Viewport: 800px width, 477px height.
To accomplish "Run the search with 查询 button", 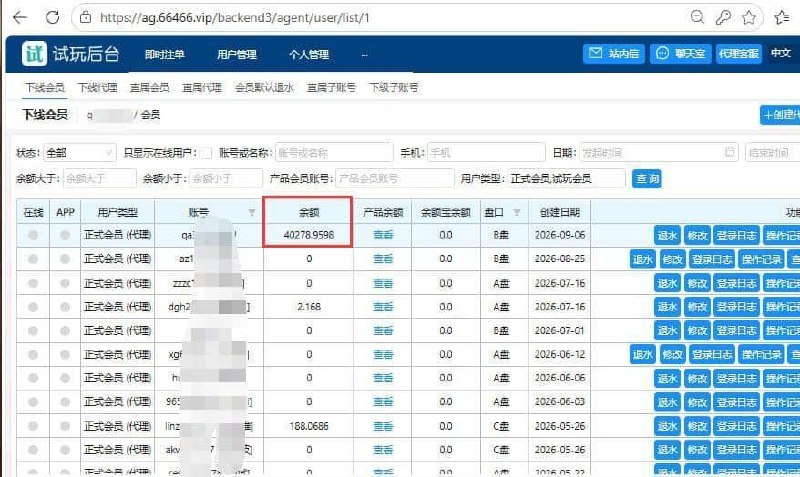I will 646,179.
